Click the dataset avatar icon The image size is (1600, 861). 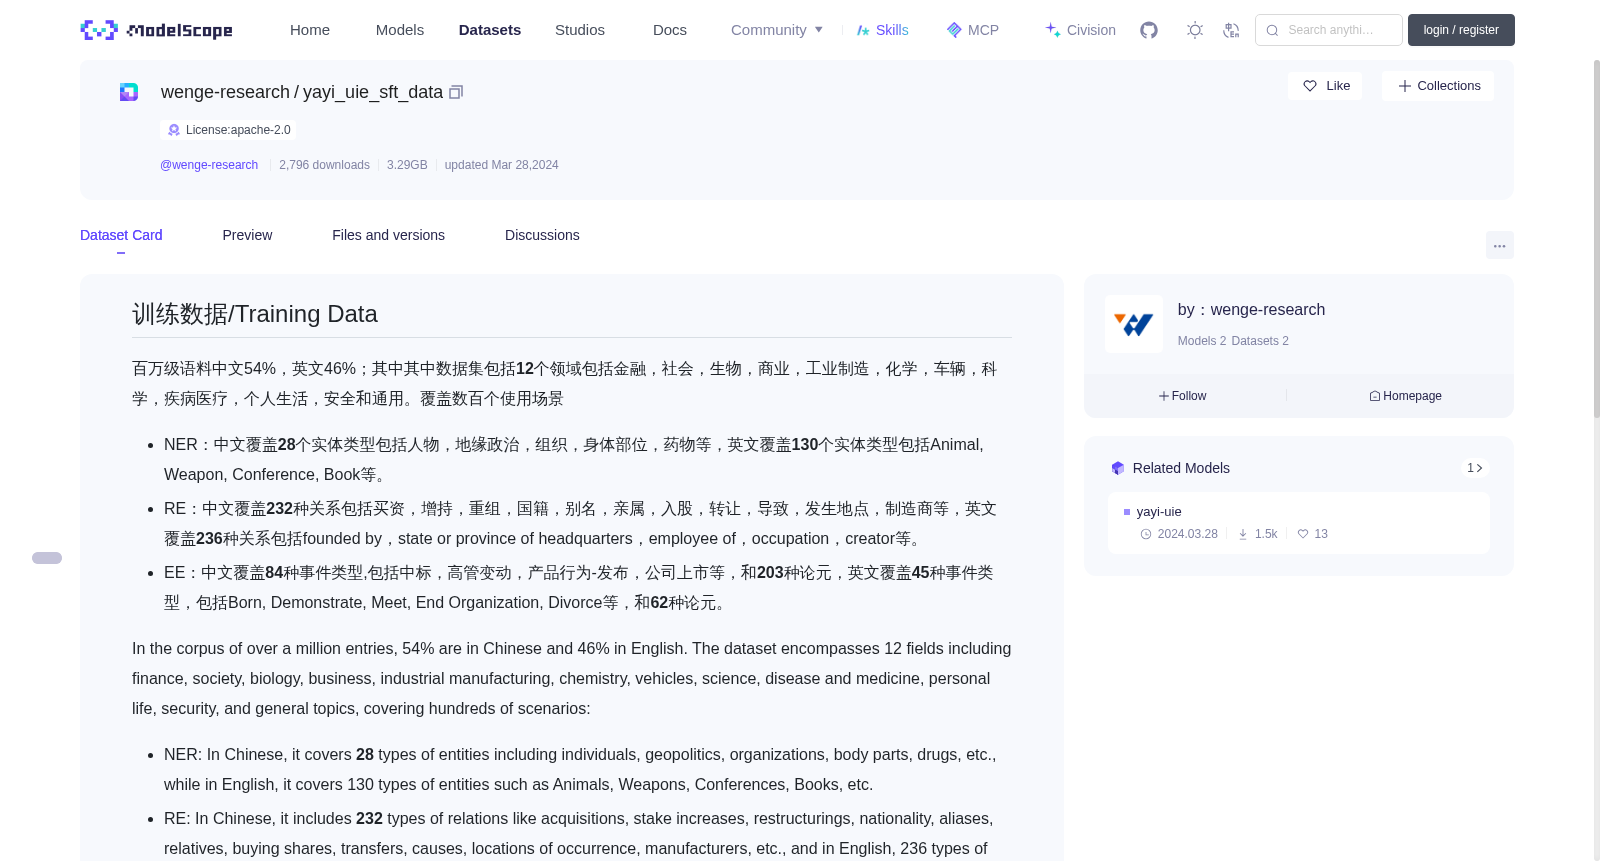(x=129, y=92)
